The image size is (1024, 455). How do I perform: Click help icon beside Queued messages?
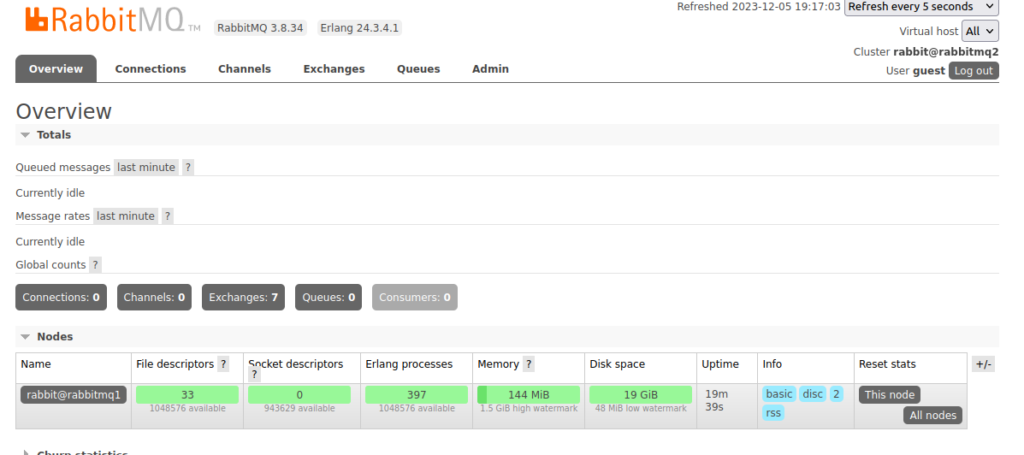point(188,168)
